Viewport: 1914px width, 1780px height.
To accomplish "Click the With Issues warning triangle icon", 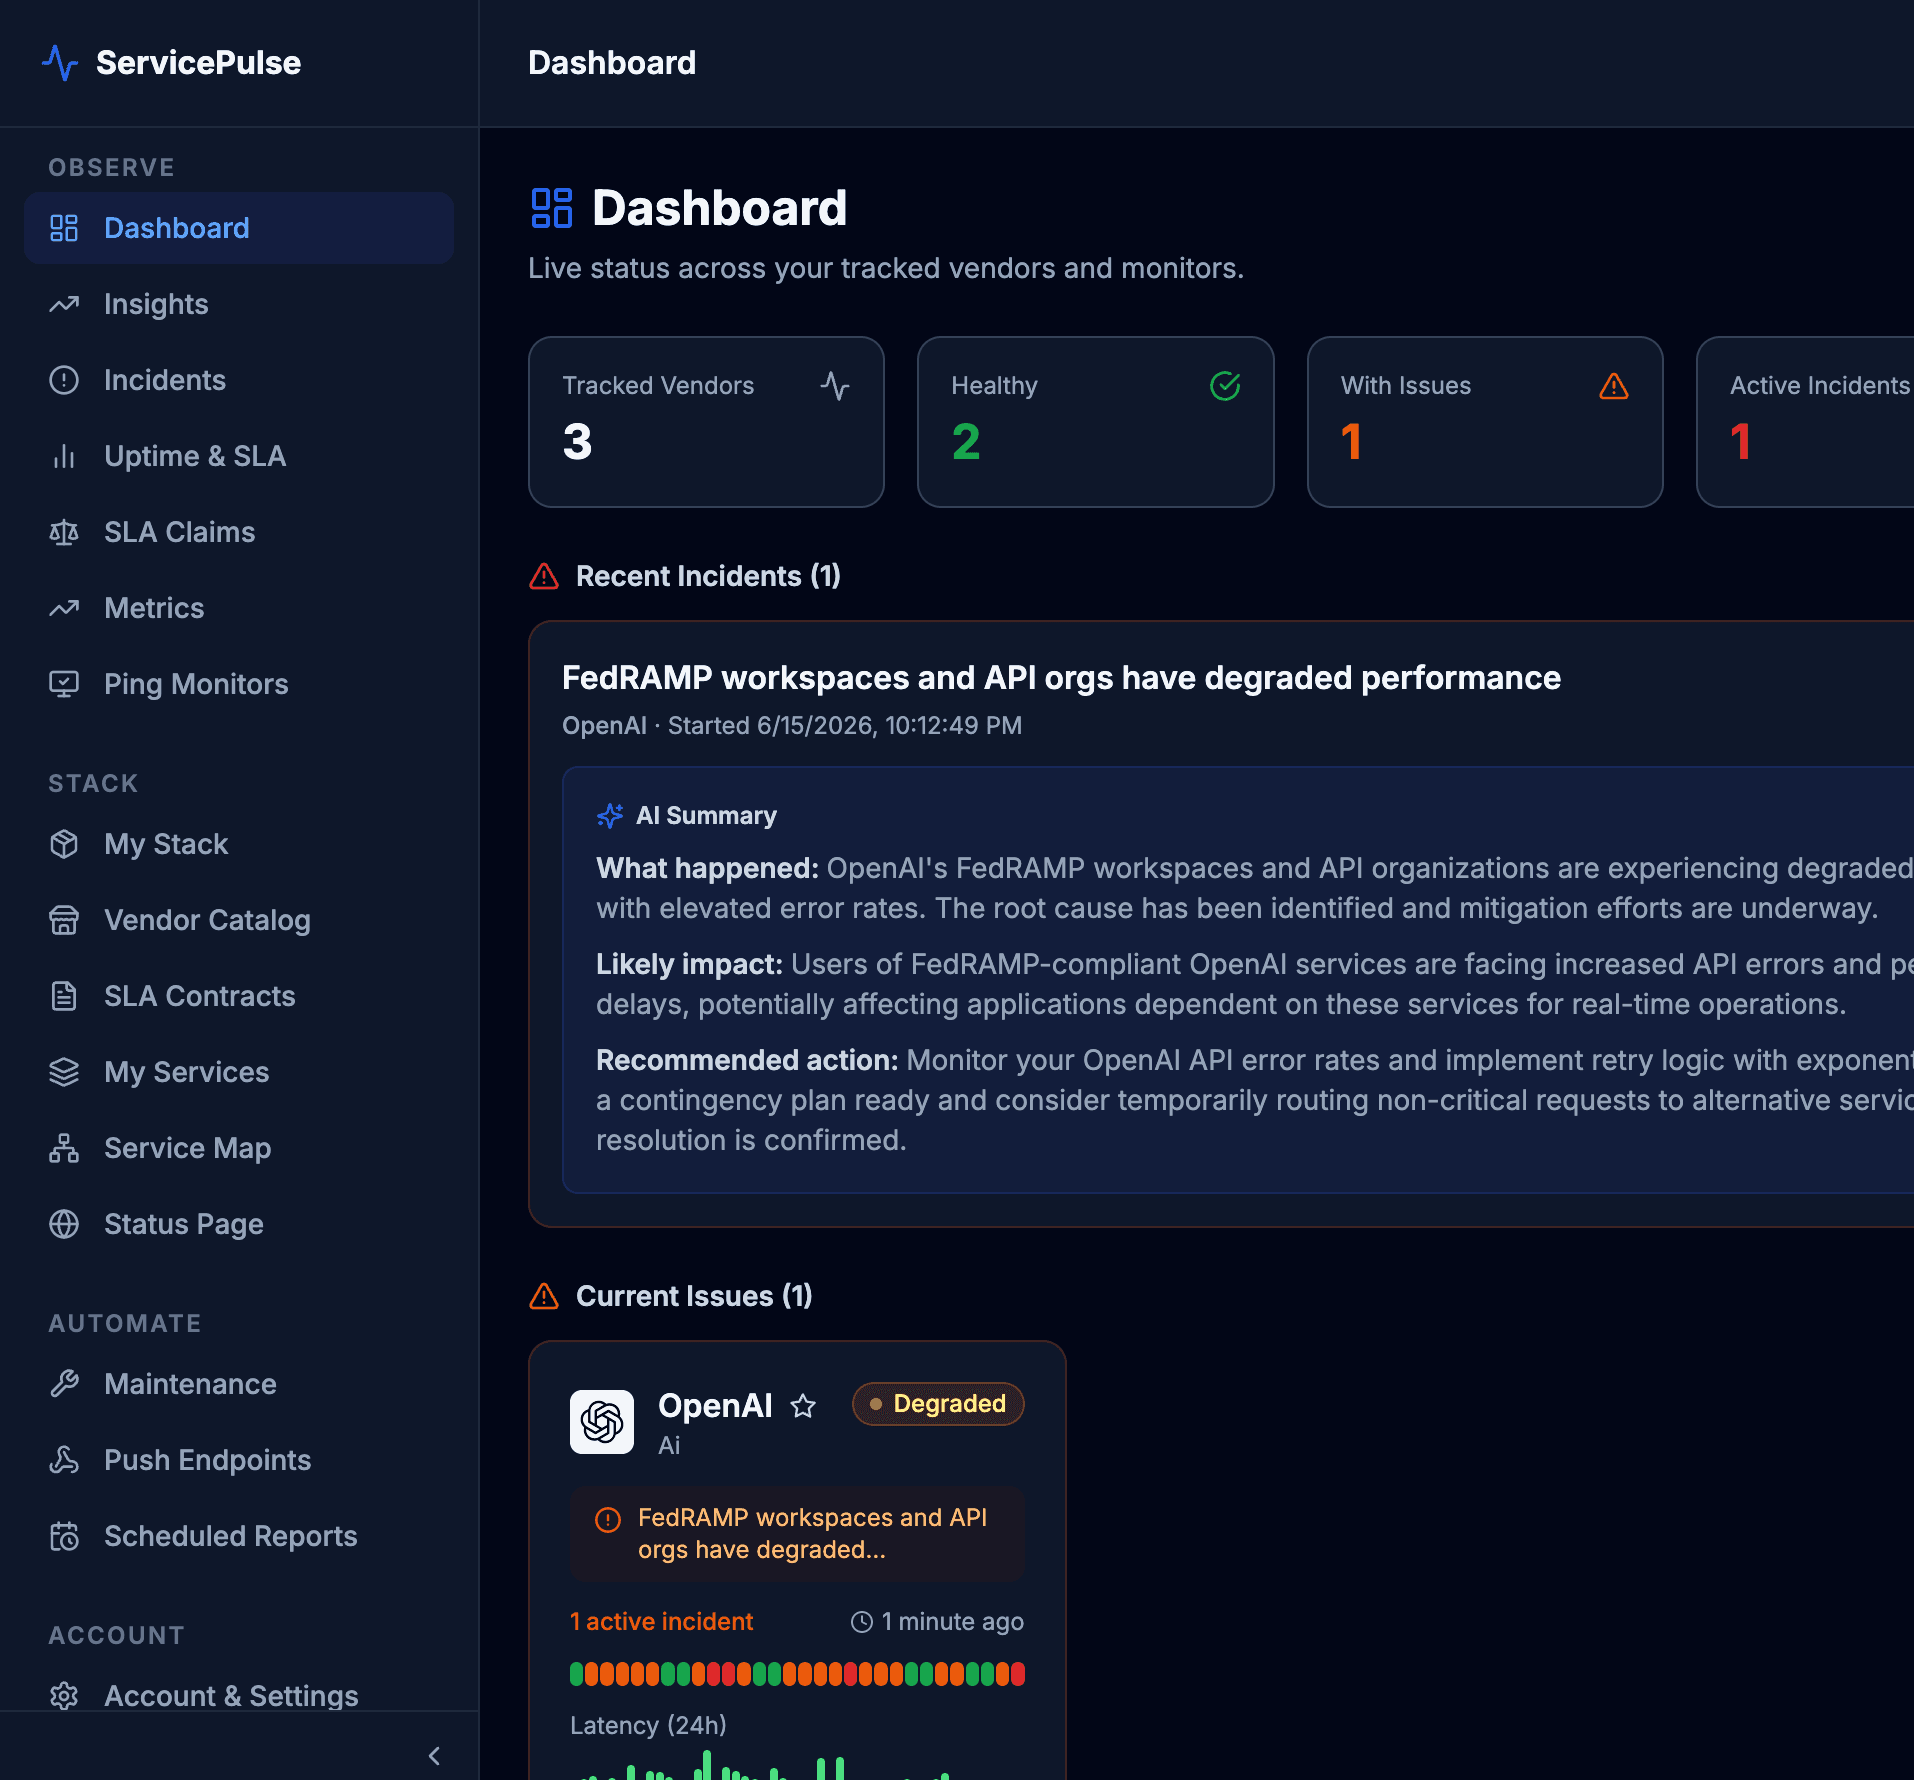I will pos(1614,386).
